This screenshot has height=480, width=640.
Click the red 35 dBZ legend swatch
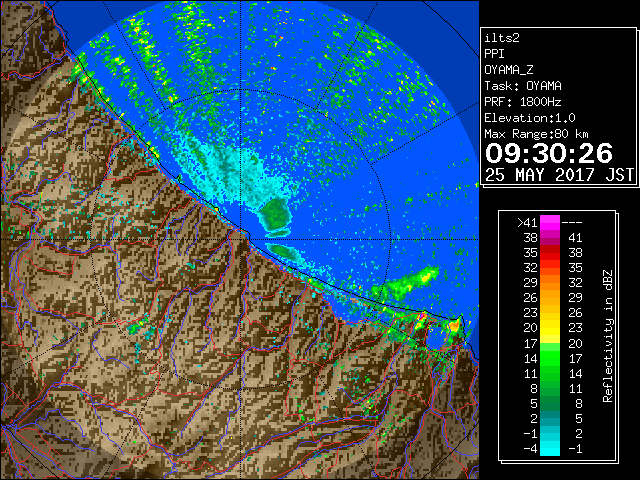click(550, 253)
